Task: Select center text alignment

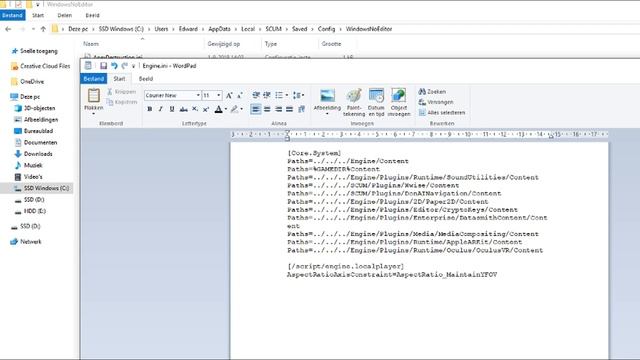Action: click(x=267, y=109)
